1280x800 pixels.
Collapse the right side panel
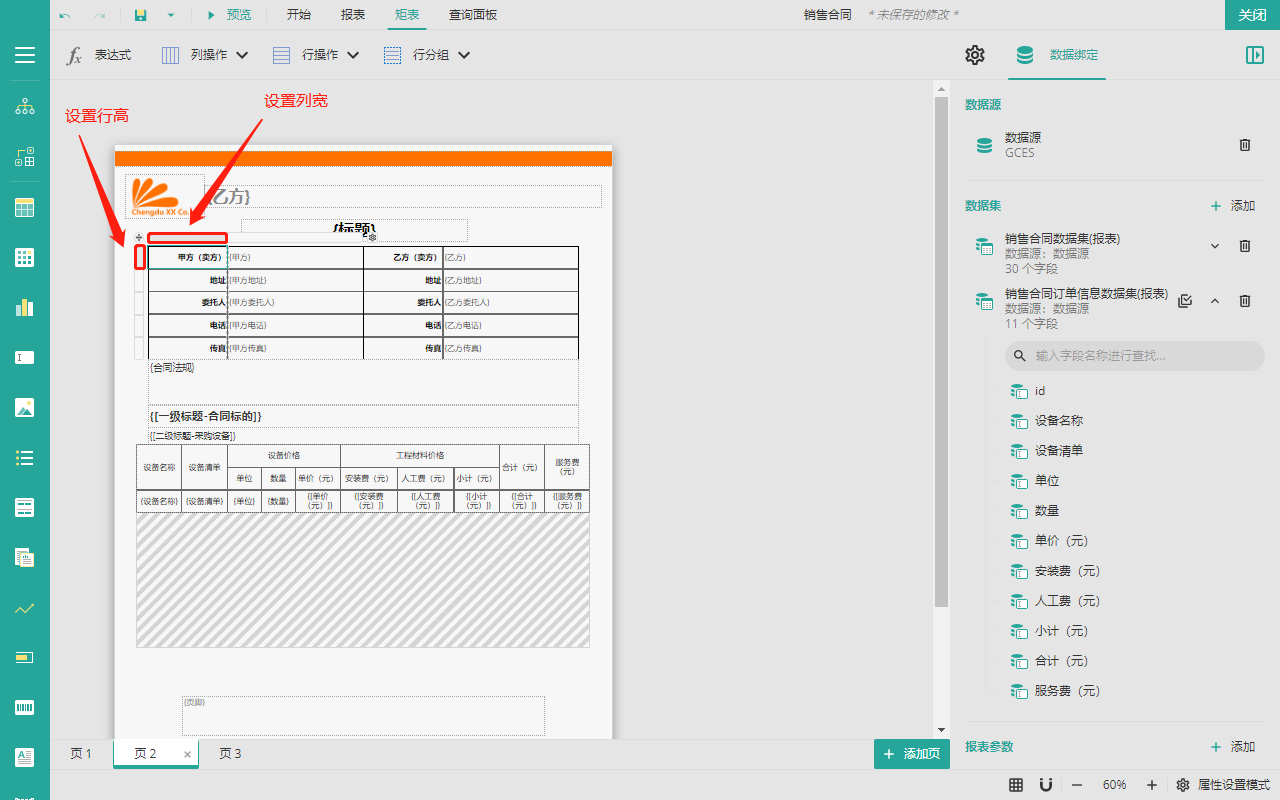tap(1255, 55)
